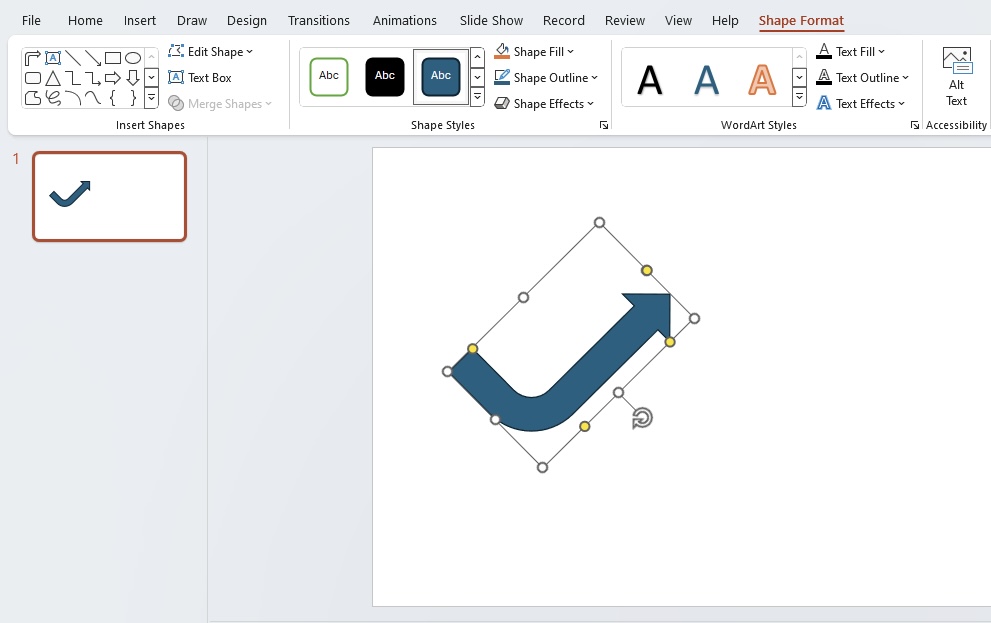Open the Animations tab
Image resolution: width=991 pixels, height=623 pixels.
point(405,20)
